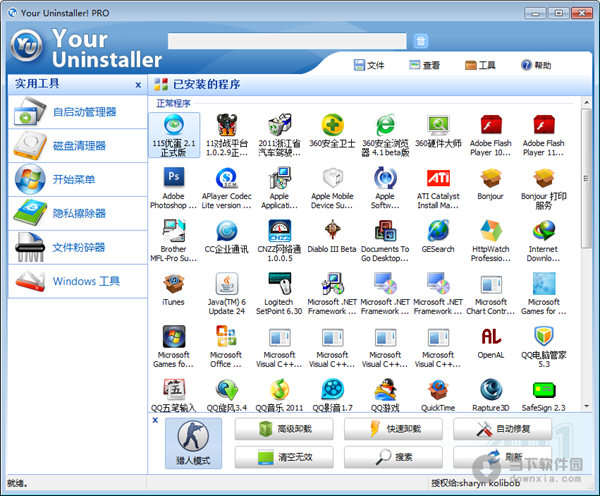Select the OpenAL program icon
The width and height of the screenshot is (600, 496).
[x=491, y=343]
